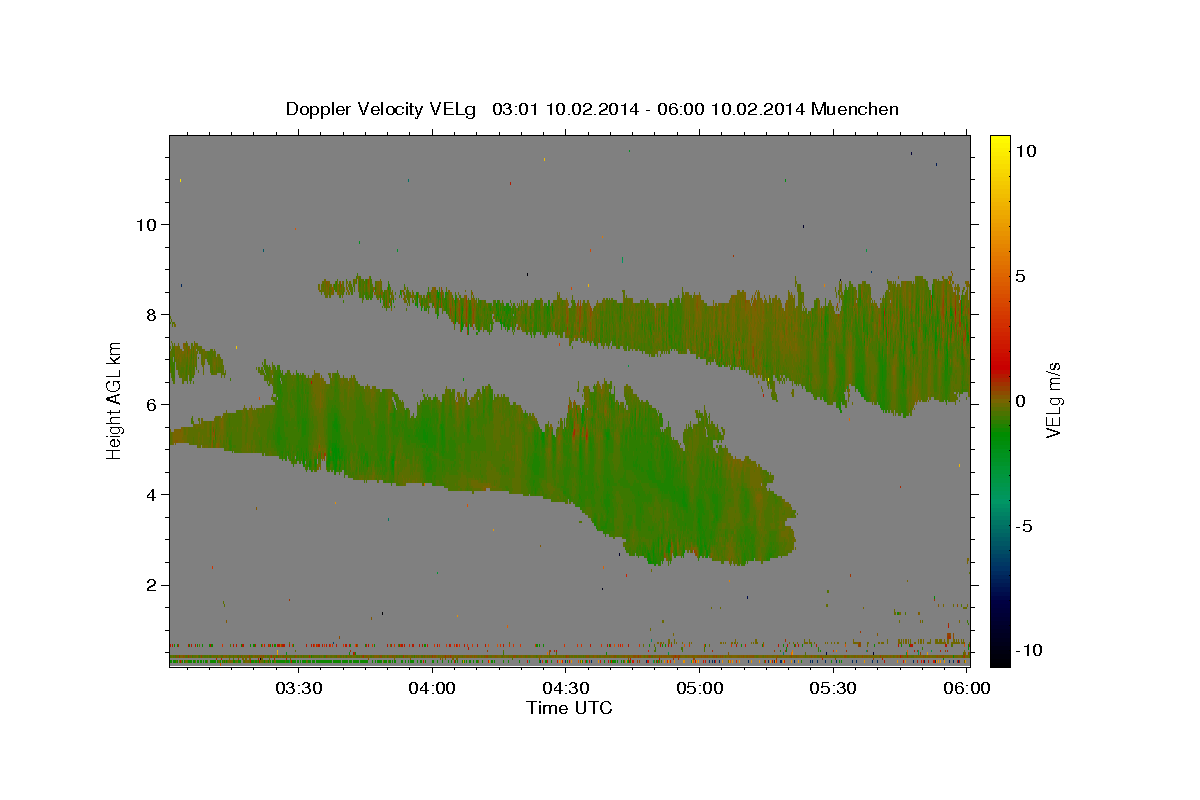This screenshot has height=800, width=1200.
Task: Click the "Time UTC" axis label
Action: (569, 708)
